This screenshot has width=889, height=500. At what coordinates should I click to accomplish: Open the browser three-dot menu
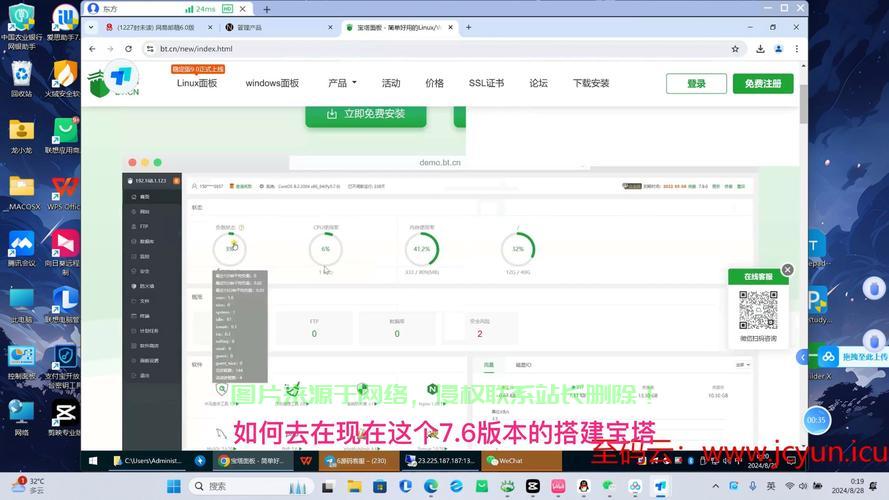tap(797, 49)
